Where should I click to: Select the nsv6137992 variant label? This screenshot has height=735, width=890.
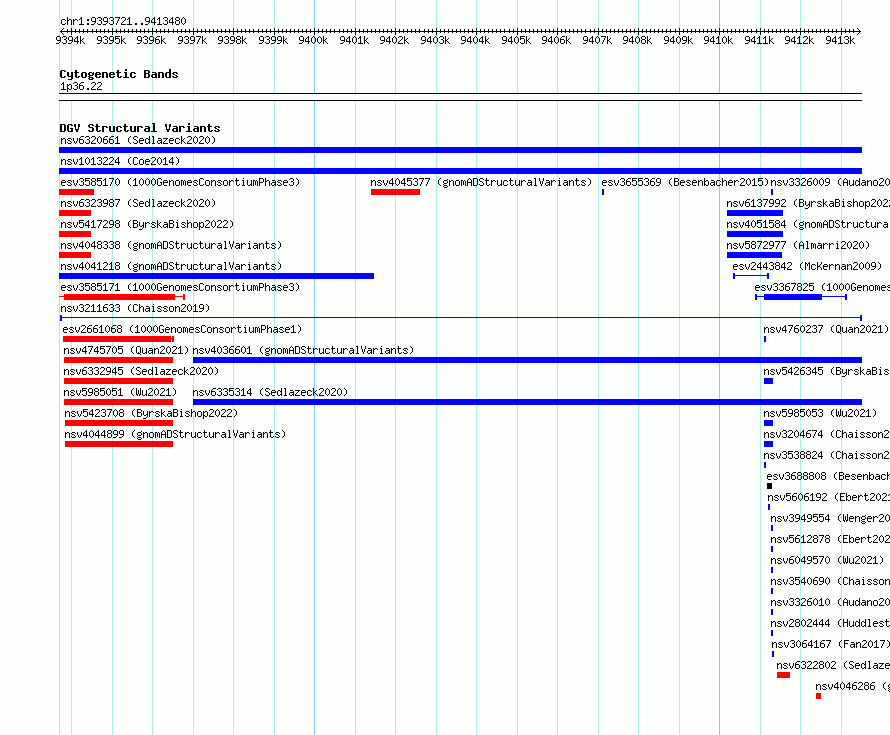pyautogui.click(x=808, y=203)
